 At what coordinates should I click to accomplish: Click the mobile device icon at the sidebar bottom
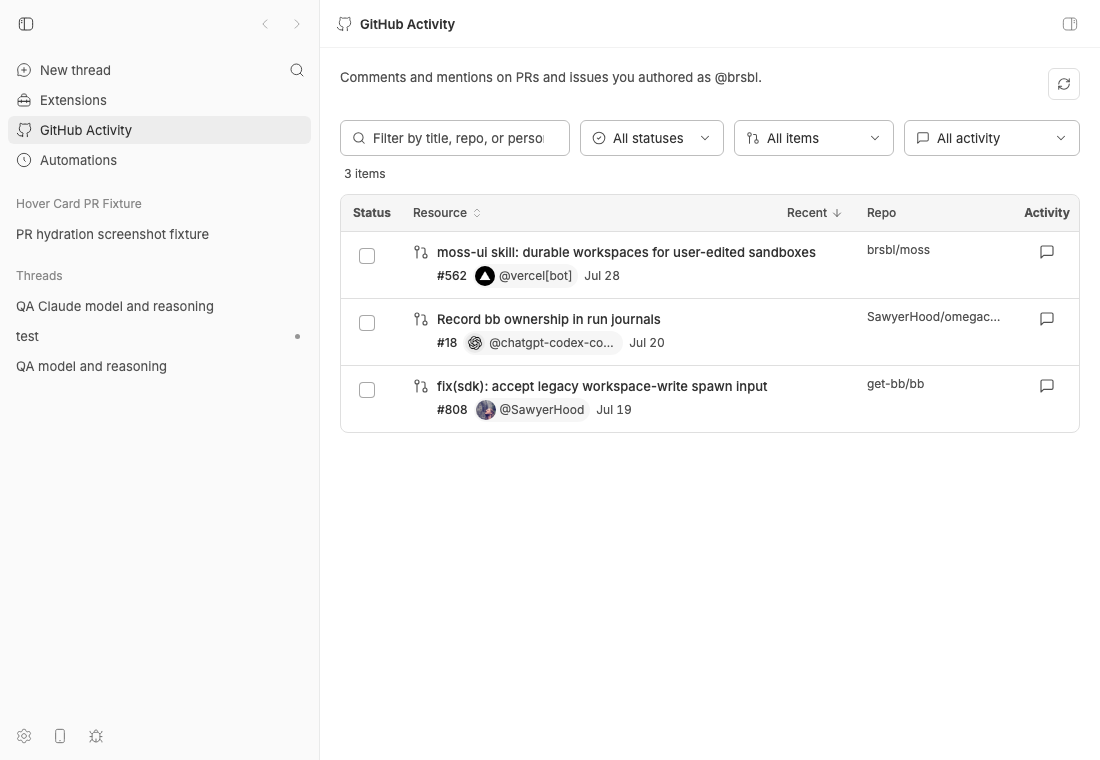click(x=60, y=736)
